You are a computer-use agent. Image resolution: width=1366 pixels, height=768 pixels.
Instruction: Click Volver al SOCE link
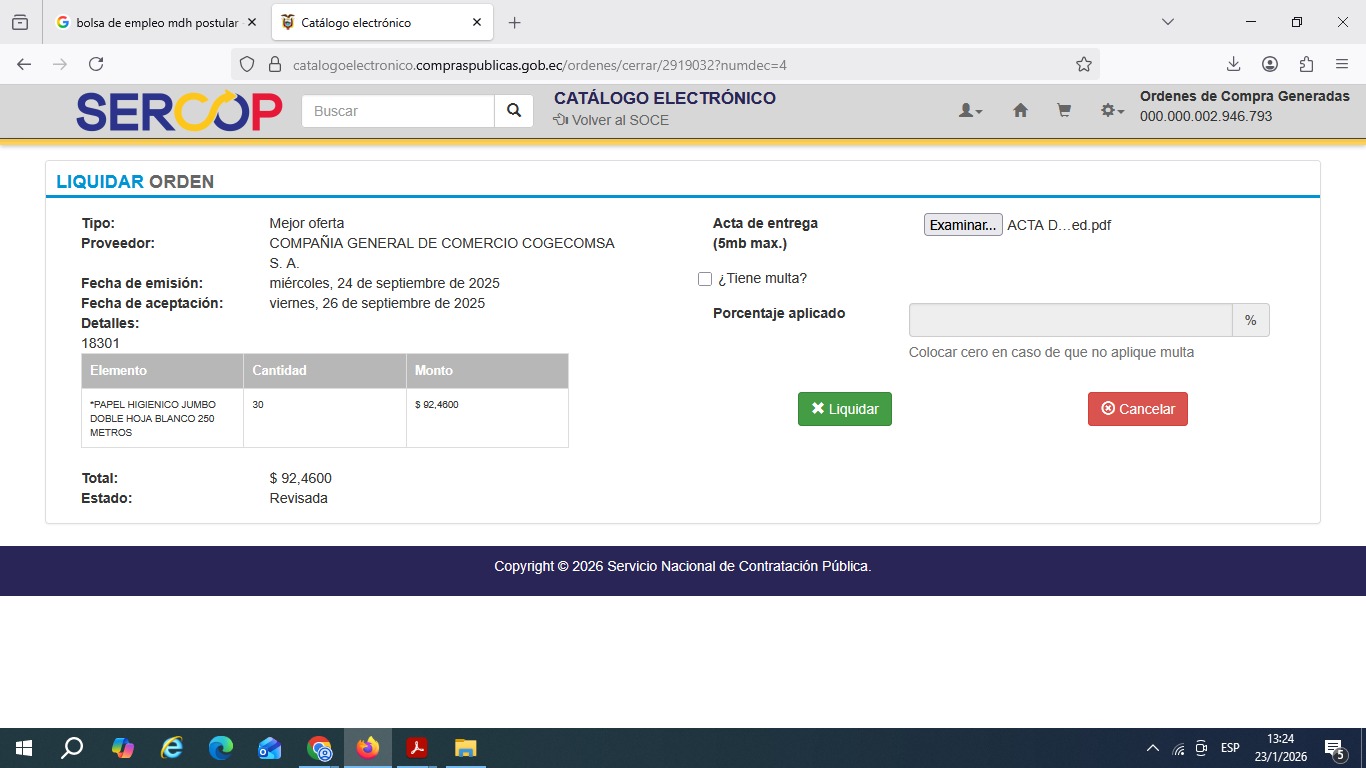(611, 120)
